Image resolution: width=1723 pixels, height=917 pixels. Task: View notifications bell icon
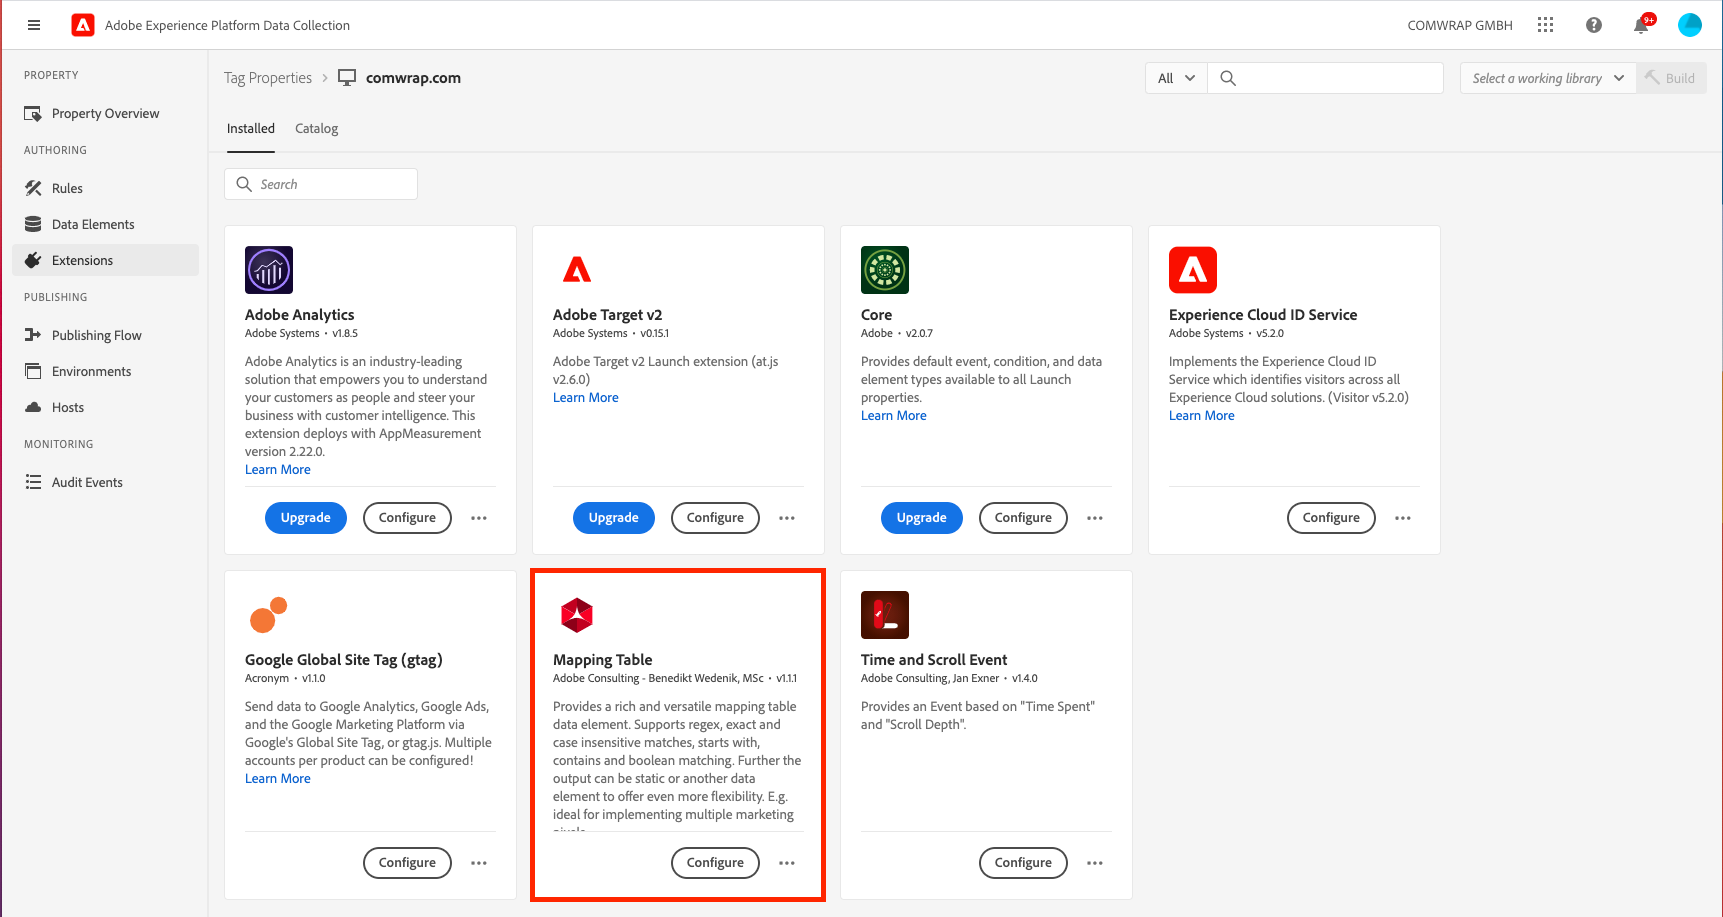point(1641,25)
